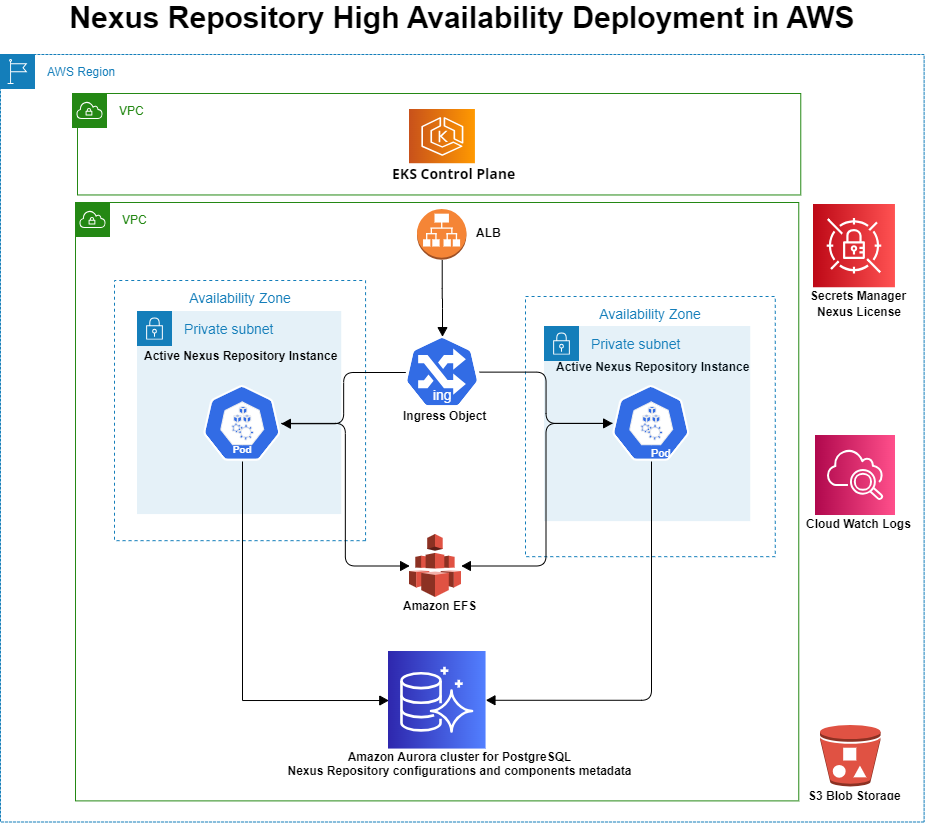Viewport: 925px width, 823px height.
Task: Click the Cloud Watch Logs label
Action: click(858, 523)
